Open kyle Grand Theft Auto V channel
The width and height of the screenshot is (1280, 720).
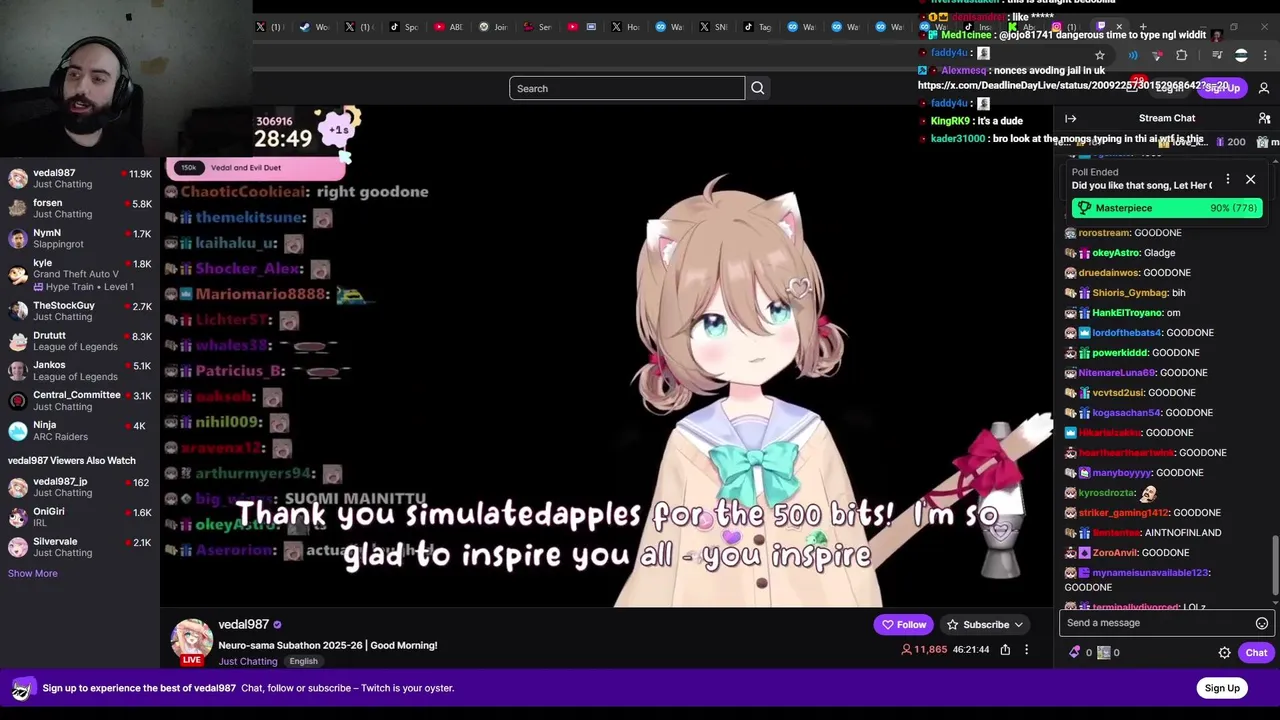pos(80,275)
